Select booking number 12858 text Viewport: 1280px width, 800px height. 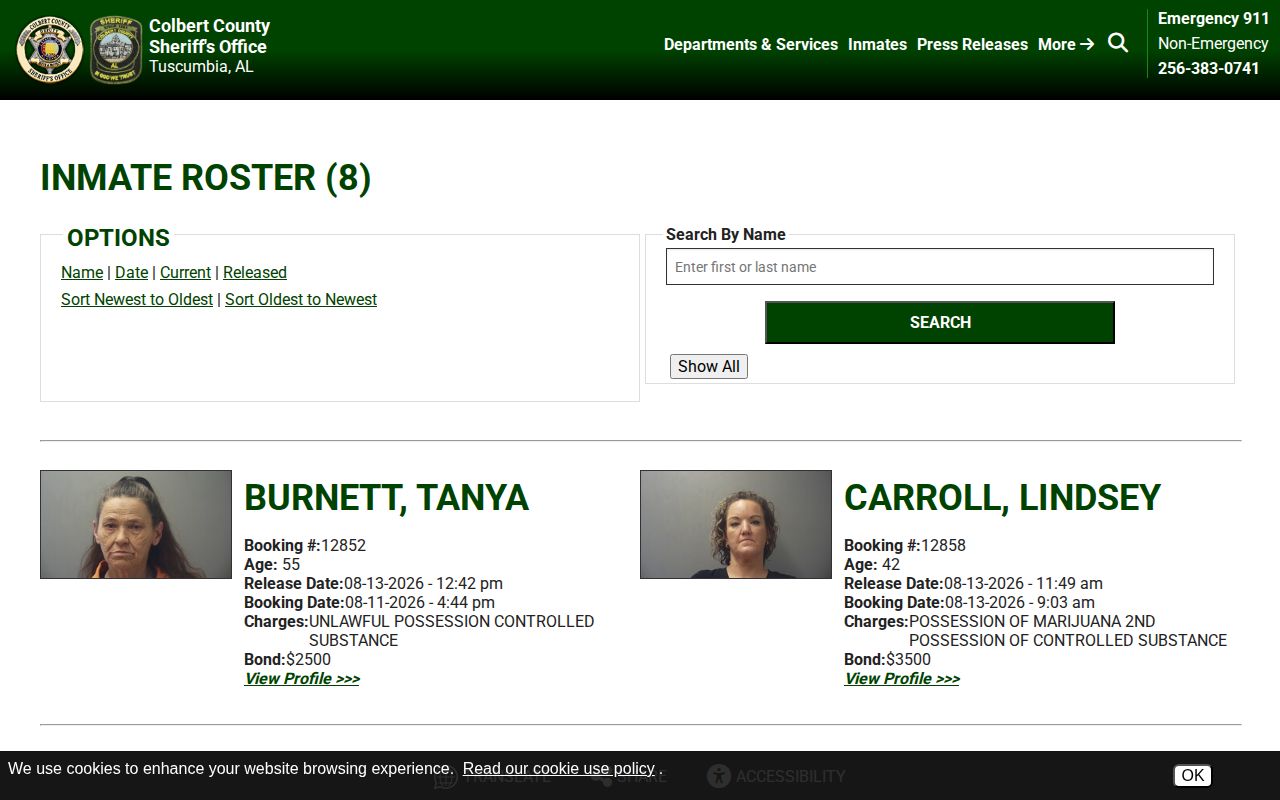(943, 545)
